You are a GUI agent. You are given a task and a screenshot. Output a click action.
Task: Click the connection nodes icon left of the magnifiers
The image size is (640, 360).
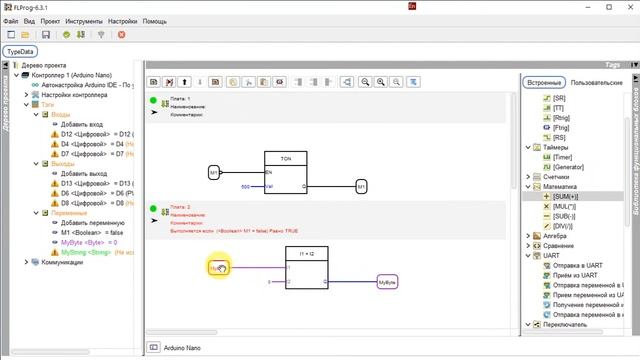point(347,82)
